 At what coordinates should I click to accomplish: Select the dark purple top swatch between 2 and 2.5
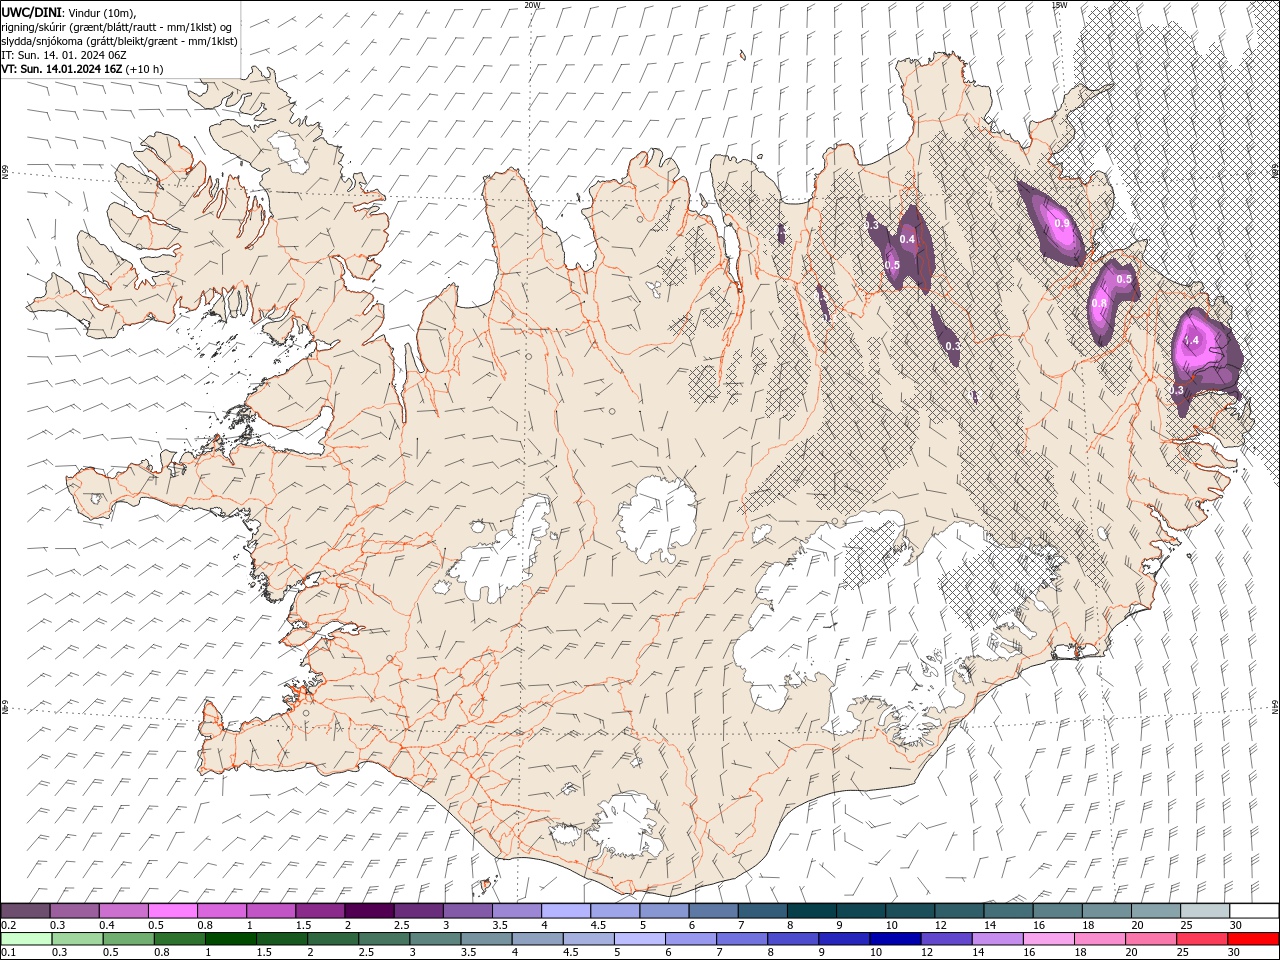coord(369,911)
